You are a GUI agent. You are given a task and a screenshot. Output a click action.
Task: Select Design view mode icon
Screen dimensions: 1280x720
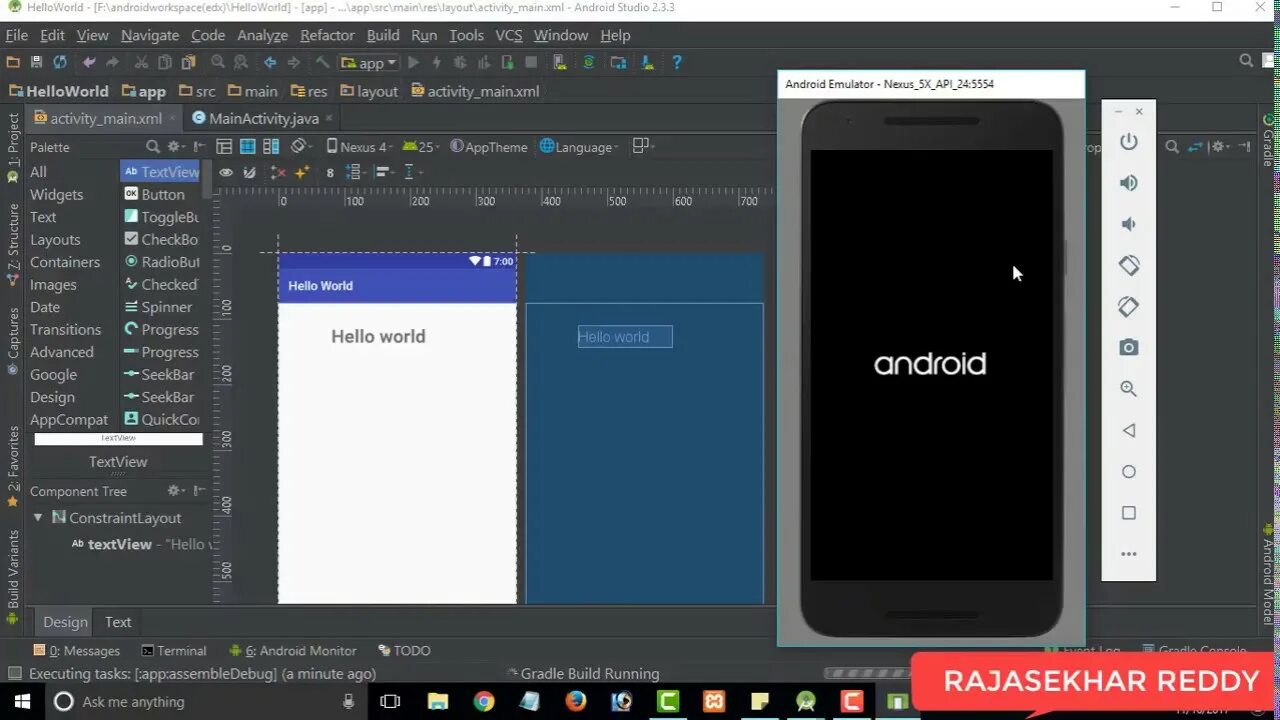click(224, 147)
